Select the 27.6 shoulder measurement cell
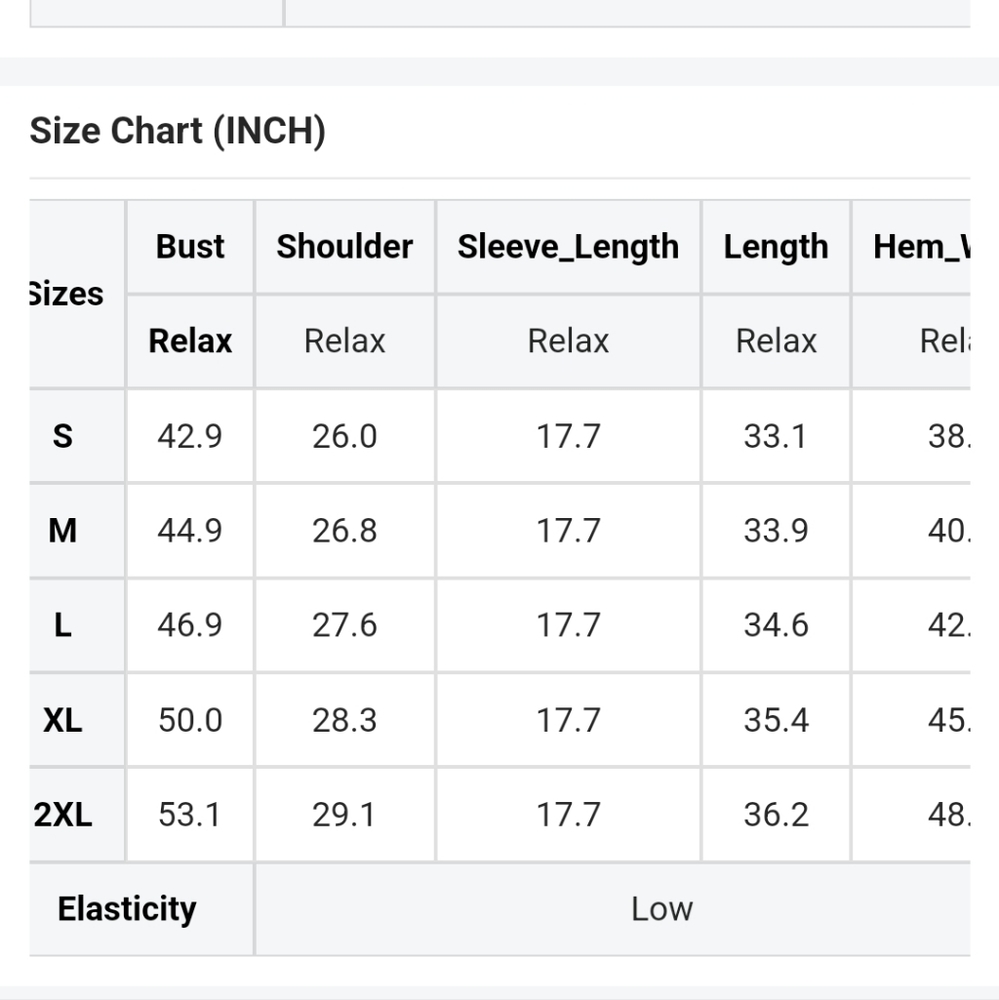The width and height of the screenshot is (999, 1000). (x=344, y=625)
